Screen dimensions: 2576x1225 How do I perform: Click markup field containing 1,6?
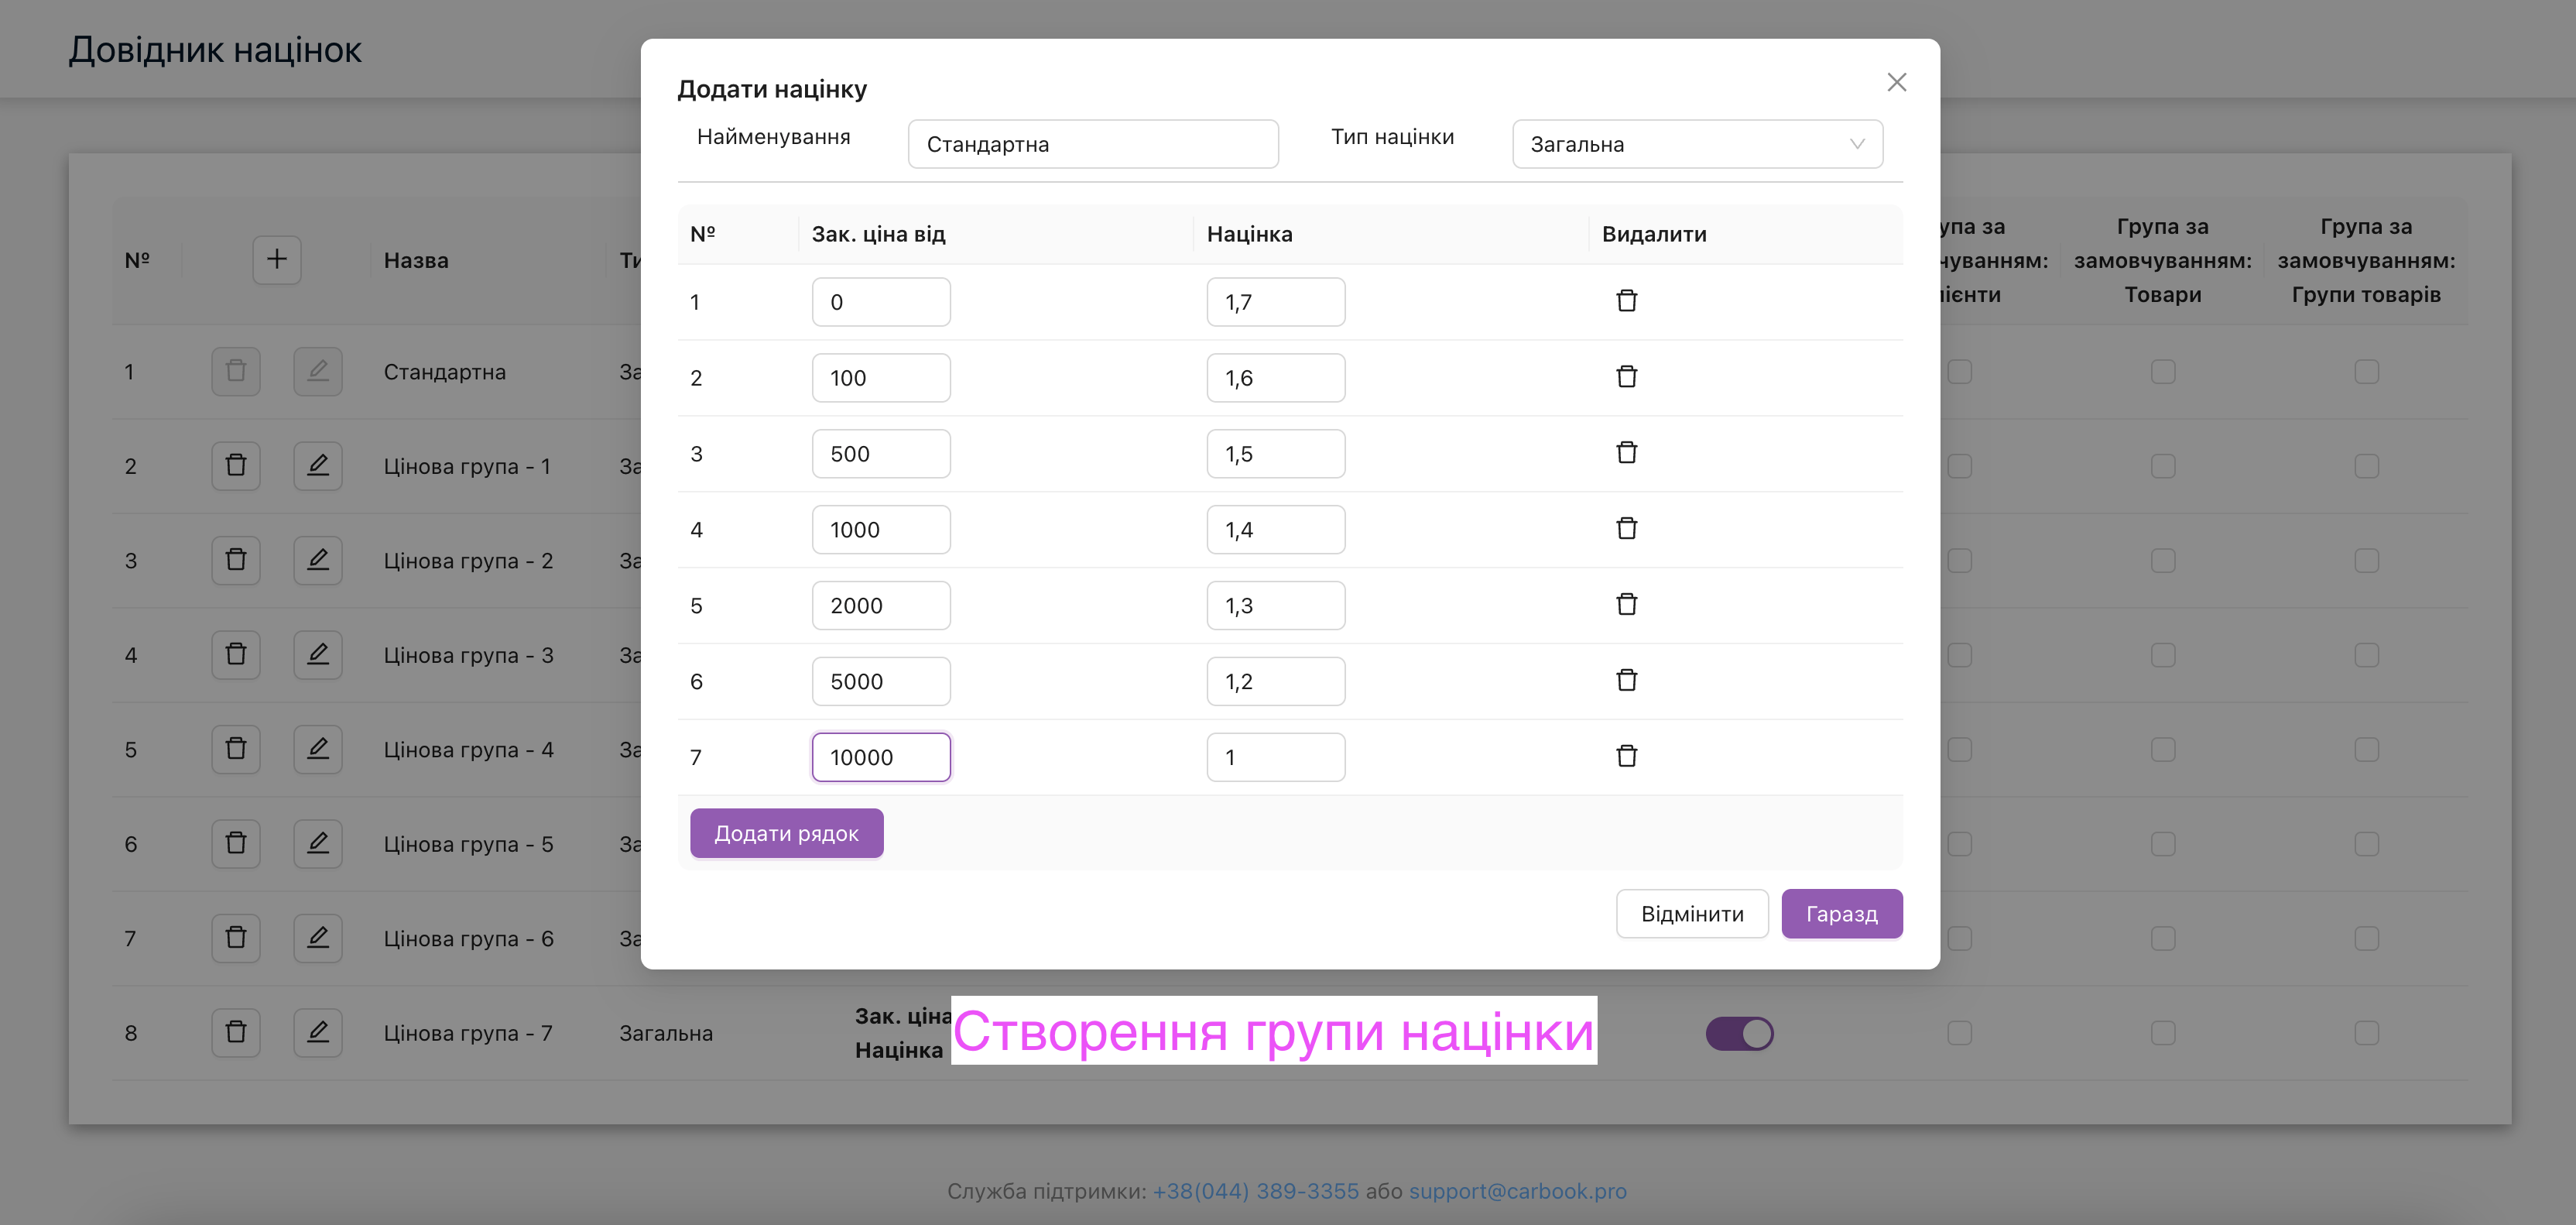1275,378
